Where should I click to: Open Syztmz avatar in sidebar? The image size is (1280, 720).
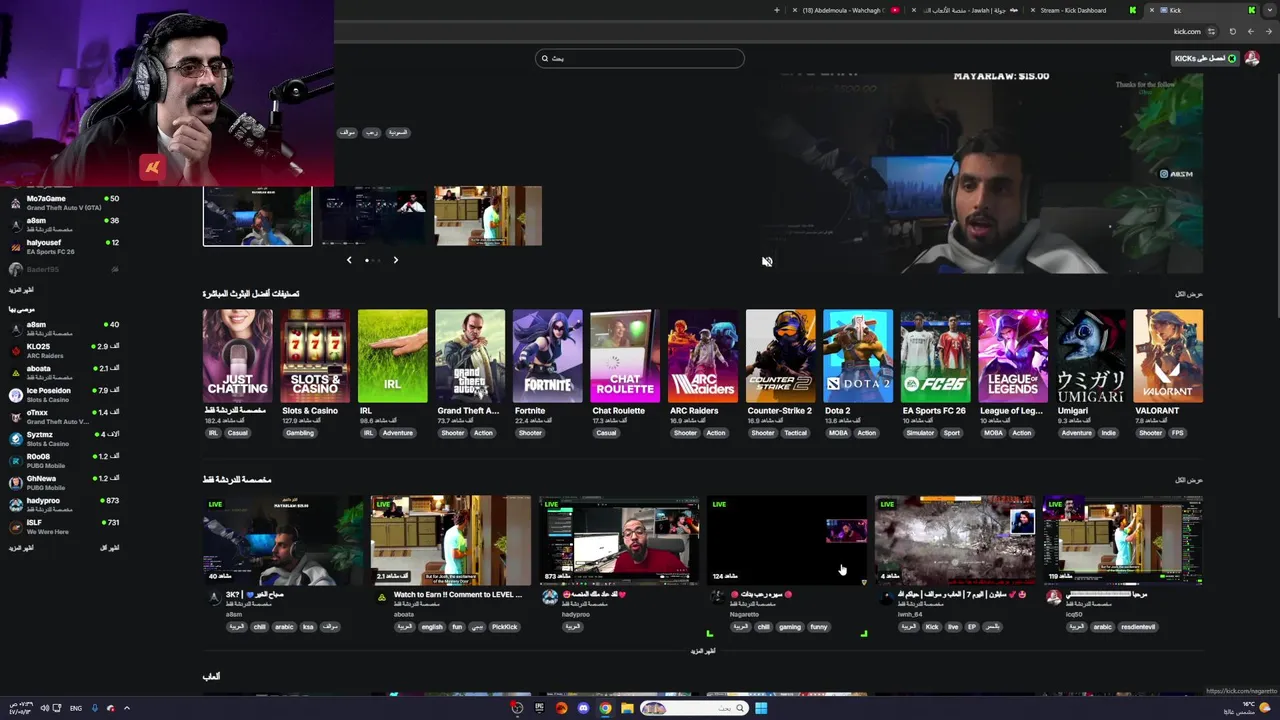tap(16, 439)
